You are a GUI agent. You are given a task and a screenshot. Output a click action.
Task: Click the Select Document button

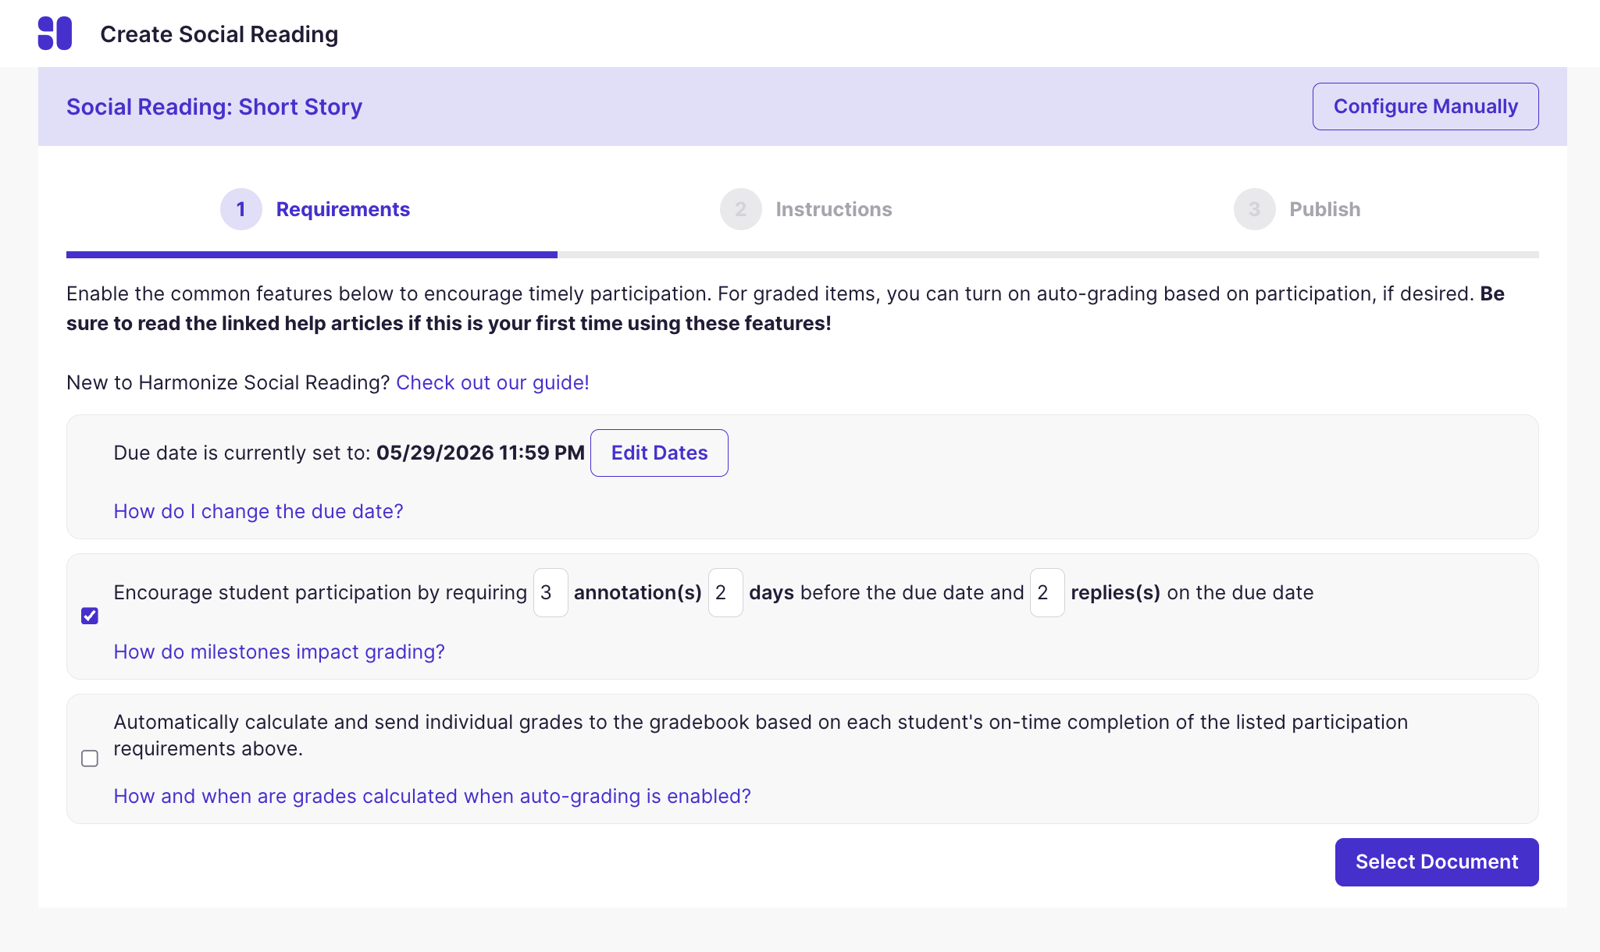pos(1436,862)
